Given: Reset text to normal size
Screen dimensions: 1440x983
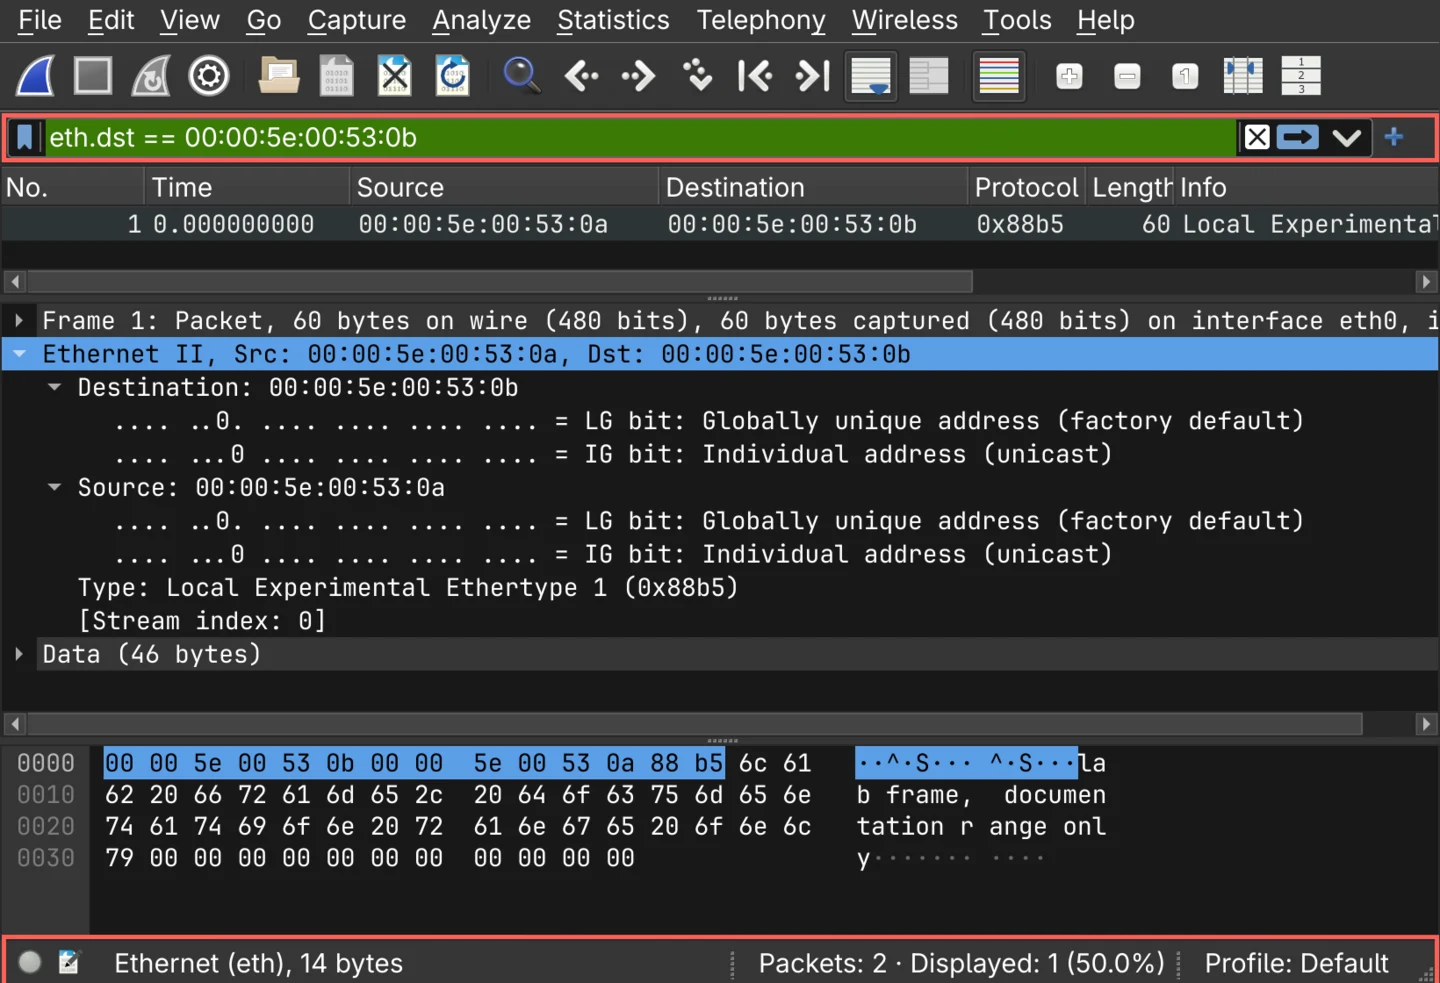Looking at the screenshot, I should pyautogui.click(x=1185, y=76).
